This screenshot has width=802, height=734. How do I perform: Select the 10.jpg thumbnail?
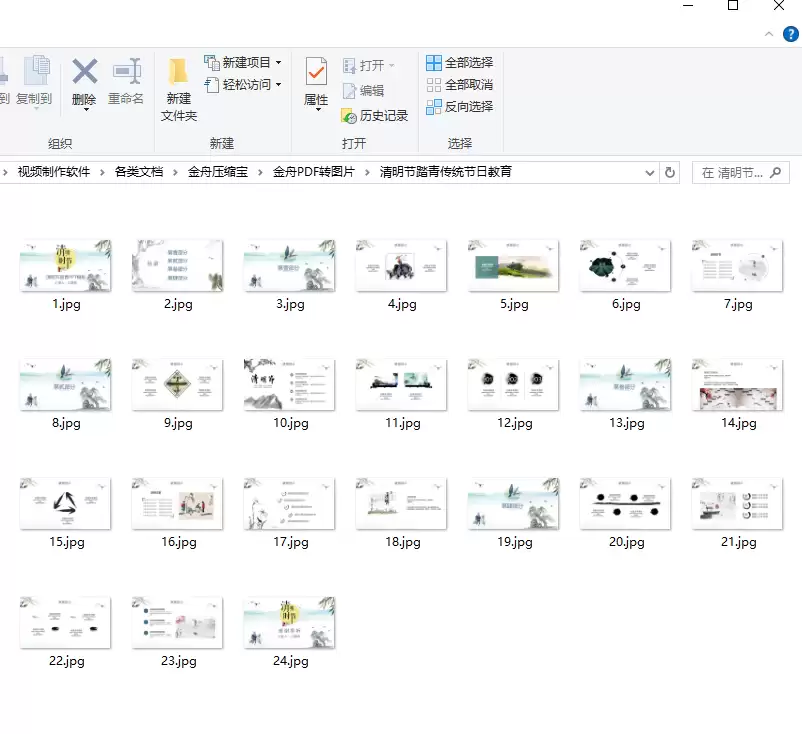290,394
